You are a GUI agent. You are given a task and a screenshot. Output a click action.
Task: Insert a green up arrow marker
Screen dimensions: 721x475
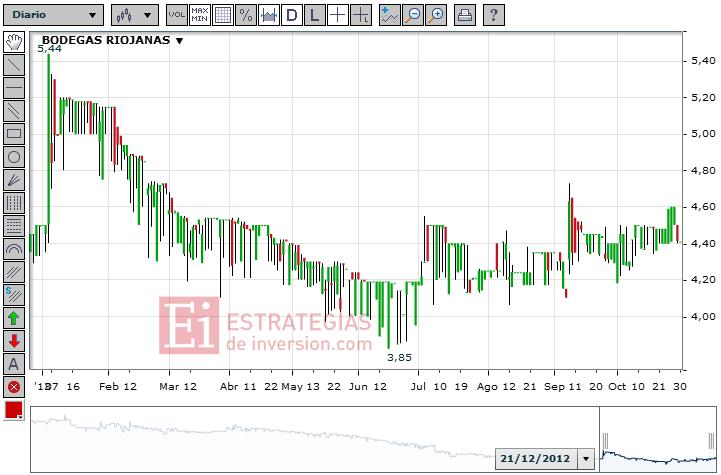[x=14, y=318]
